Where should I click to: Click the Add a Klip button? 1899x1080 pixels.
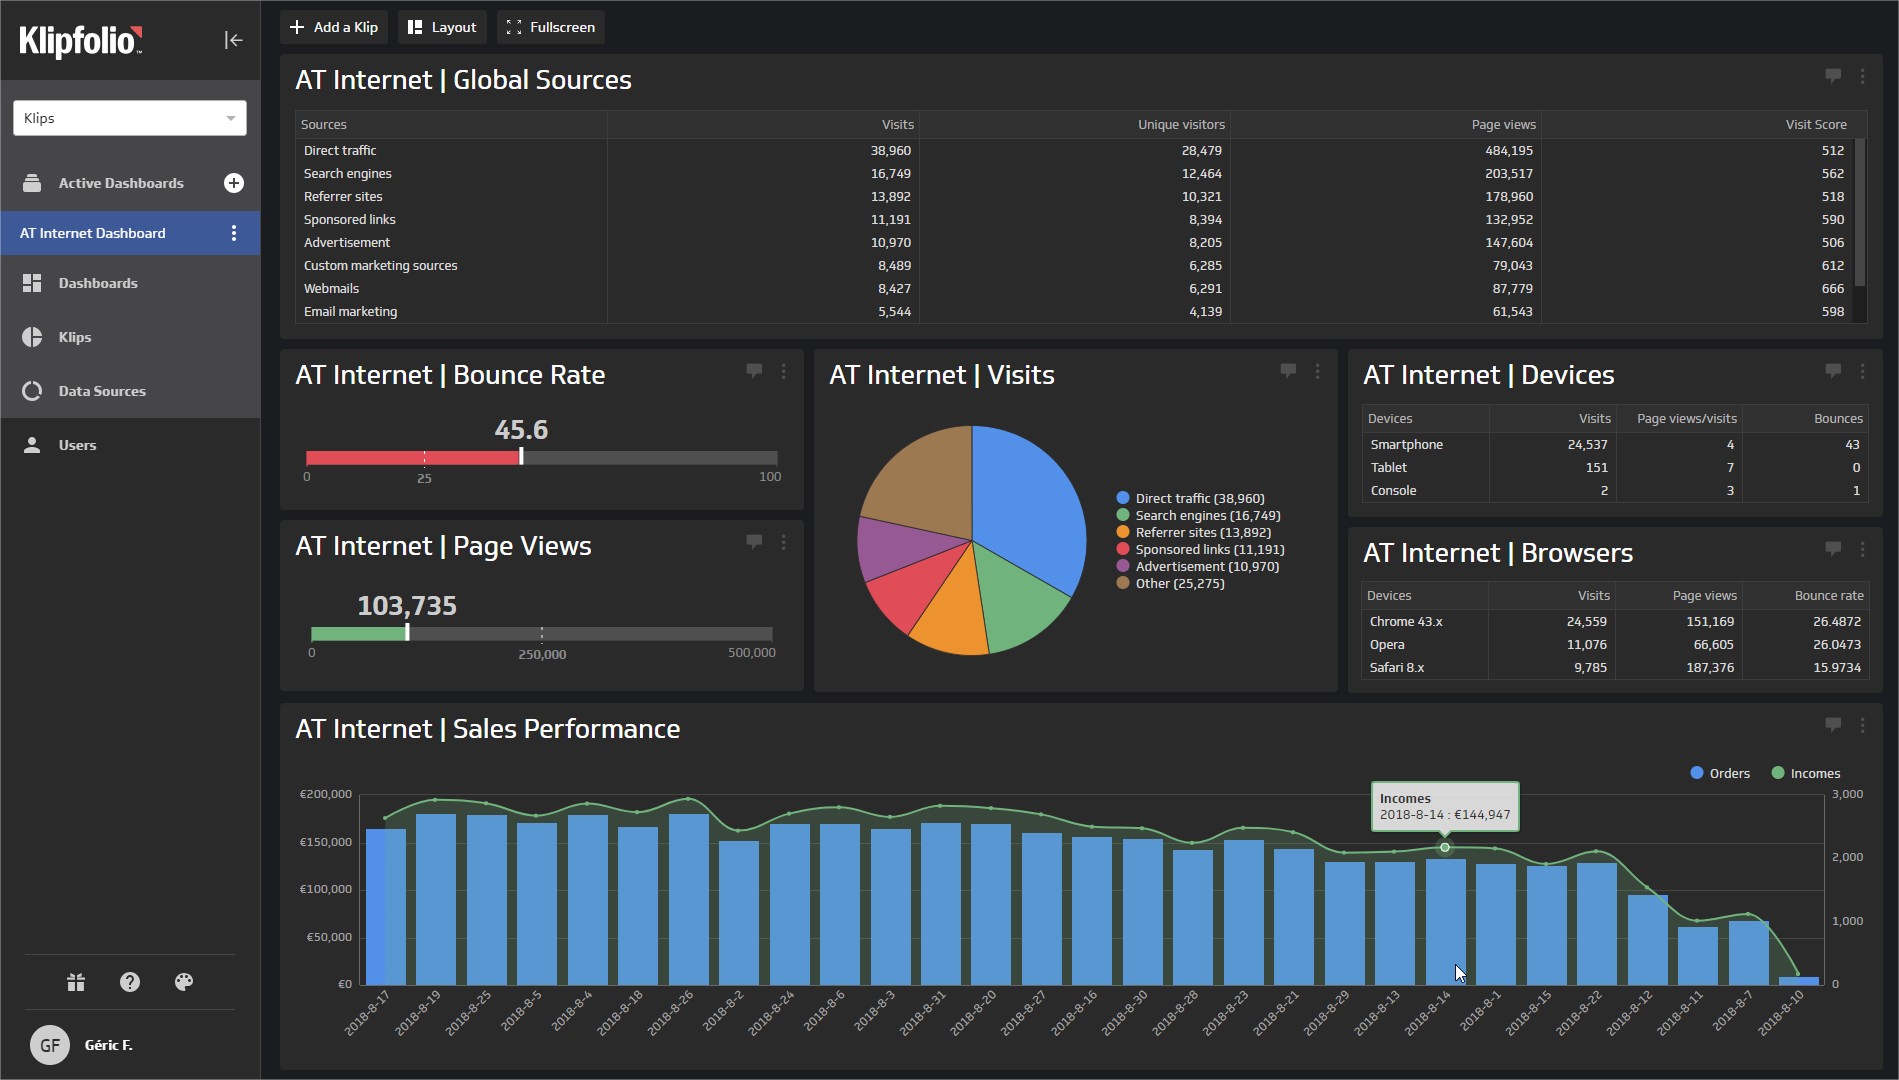coord(334,27)
